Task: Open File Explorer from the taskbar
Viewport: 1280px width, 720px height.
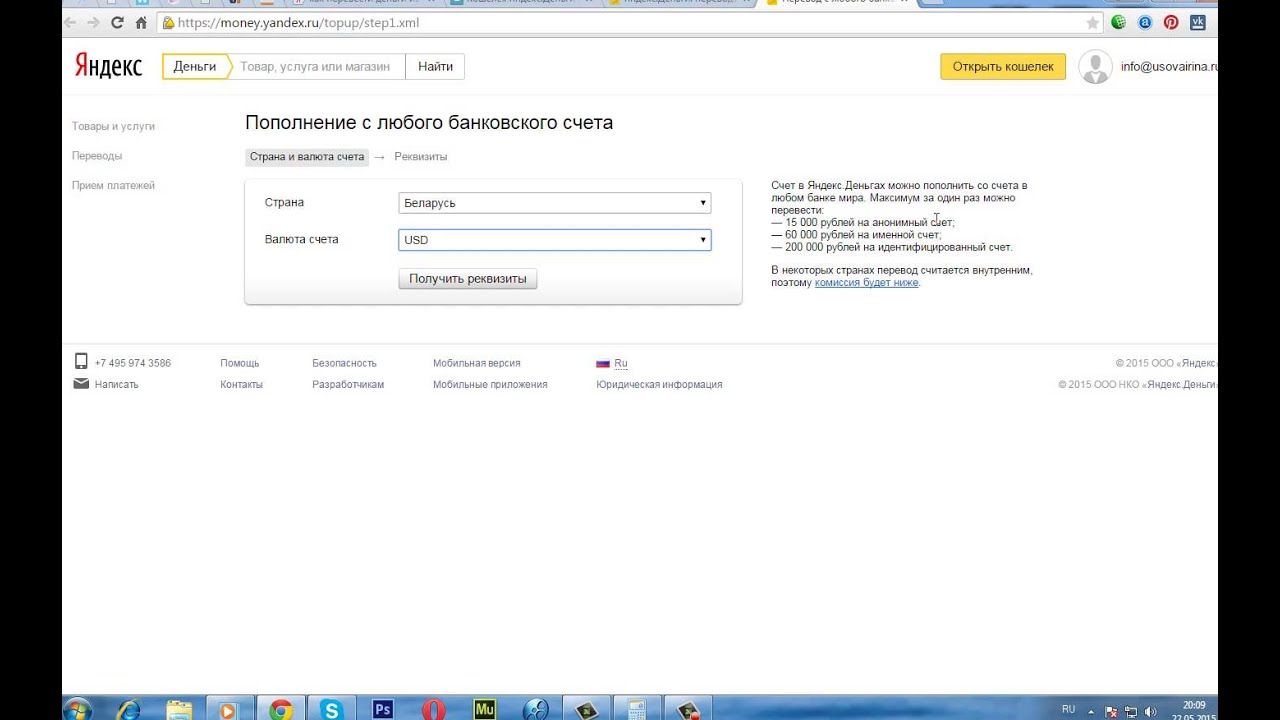Action: (179, 709)
